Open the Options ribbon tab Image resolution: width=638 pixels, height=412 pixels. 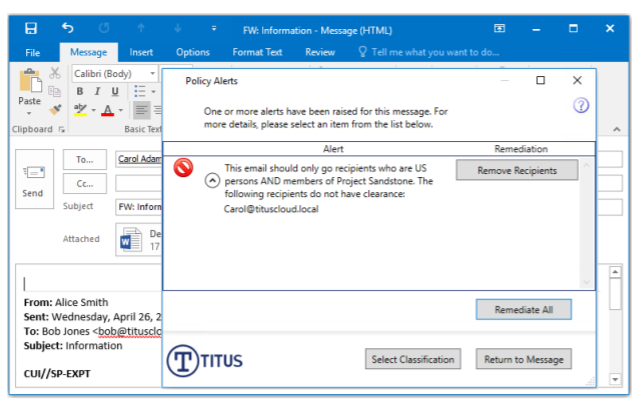pyautogui.click(x=192, y=52)
